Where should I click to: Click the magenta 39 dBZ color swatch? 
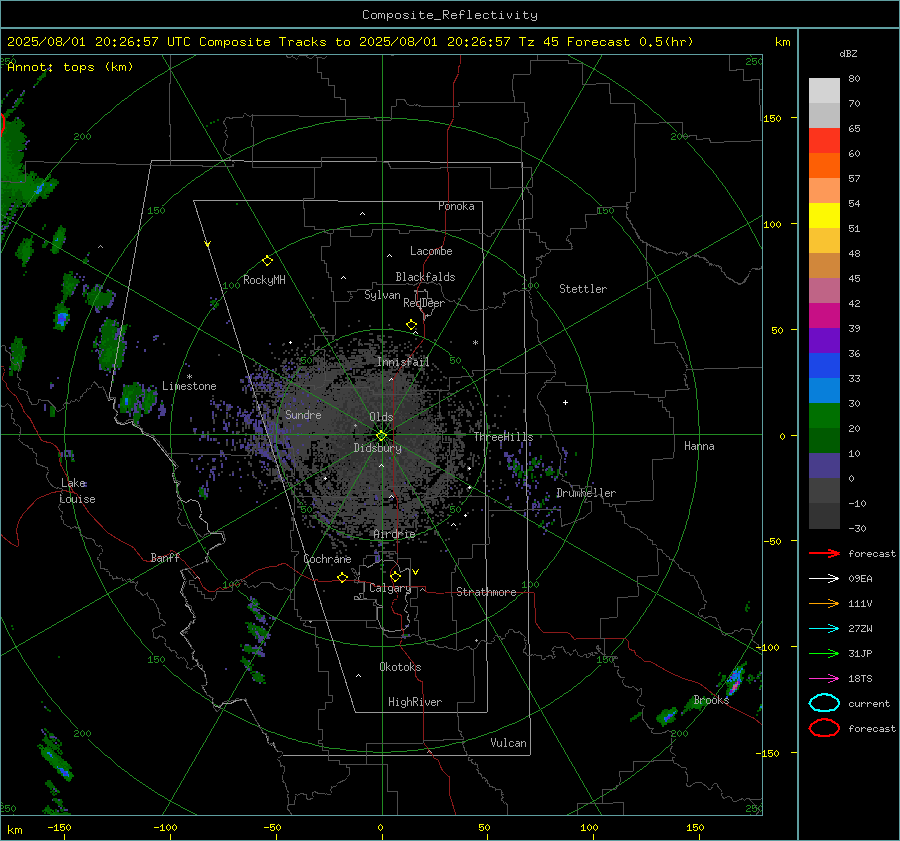coord(824,316)
